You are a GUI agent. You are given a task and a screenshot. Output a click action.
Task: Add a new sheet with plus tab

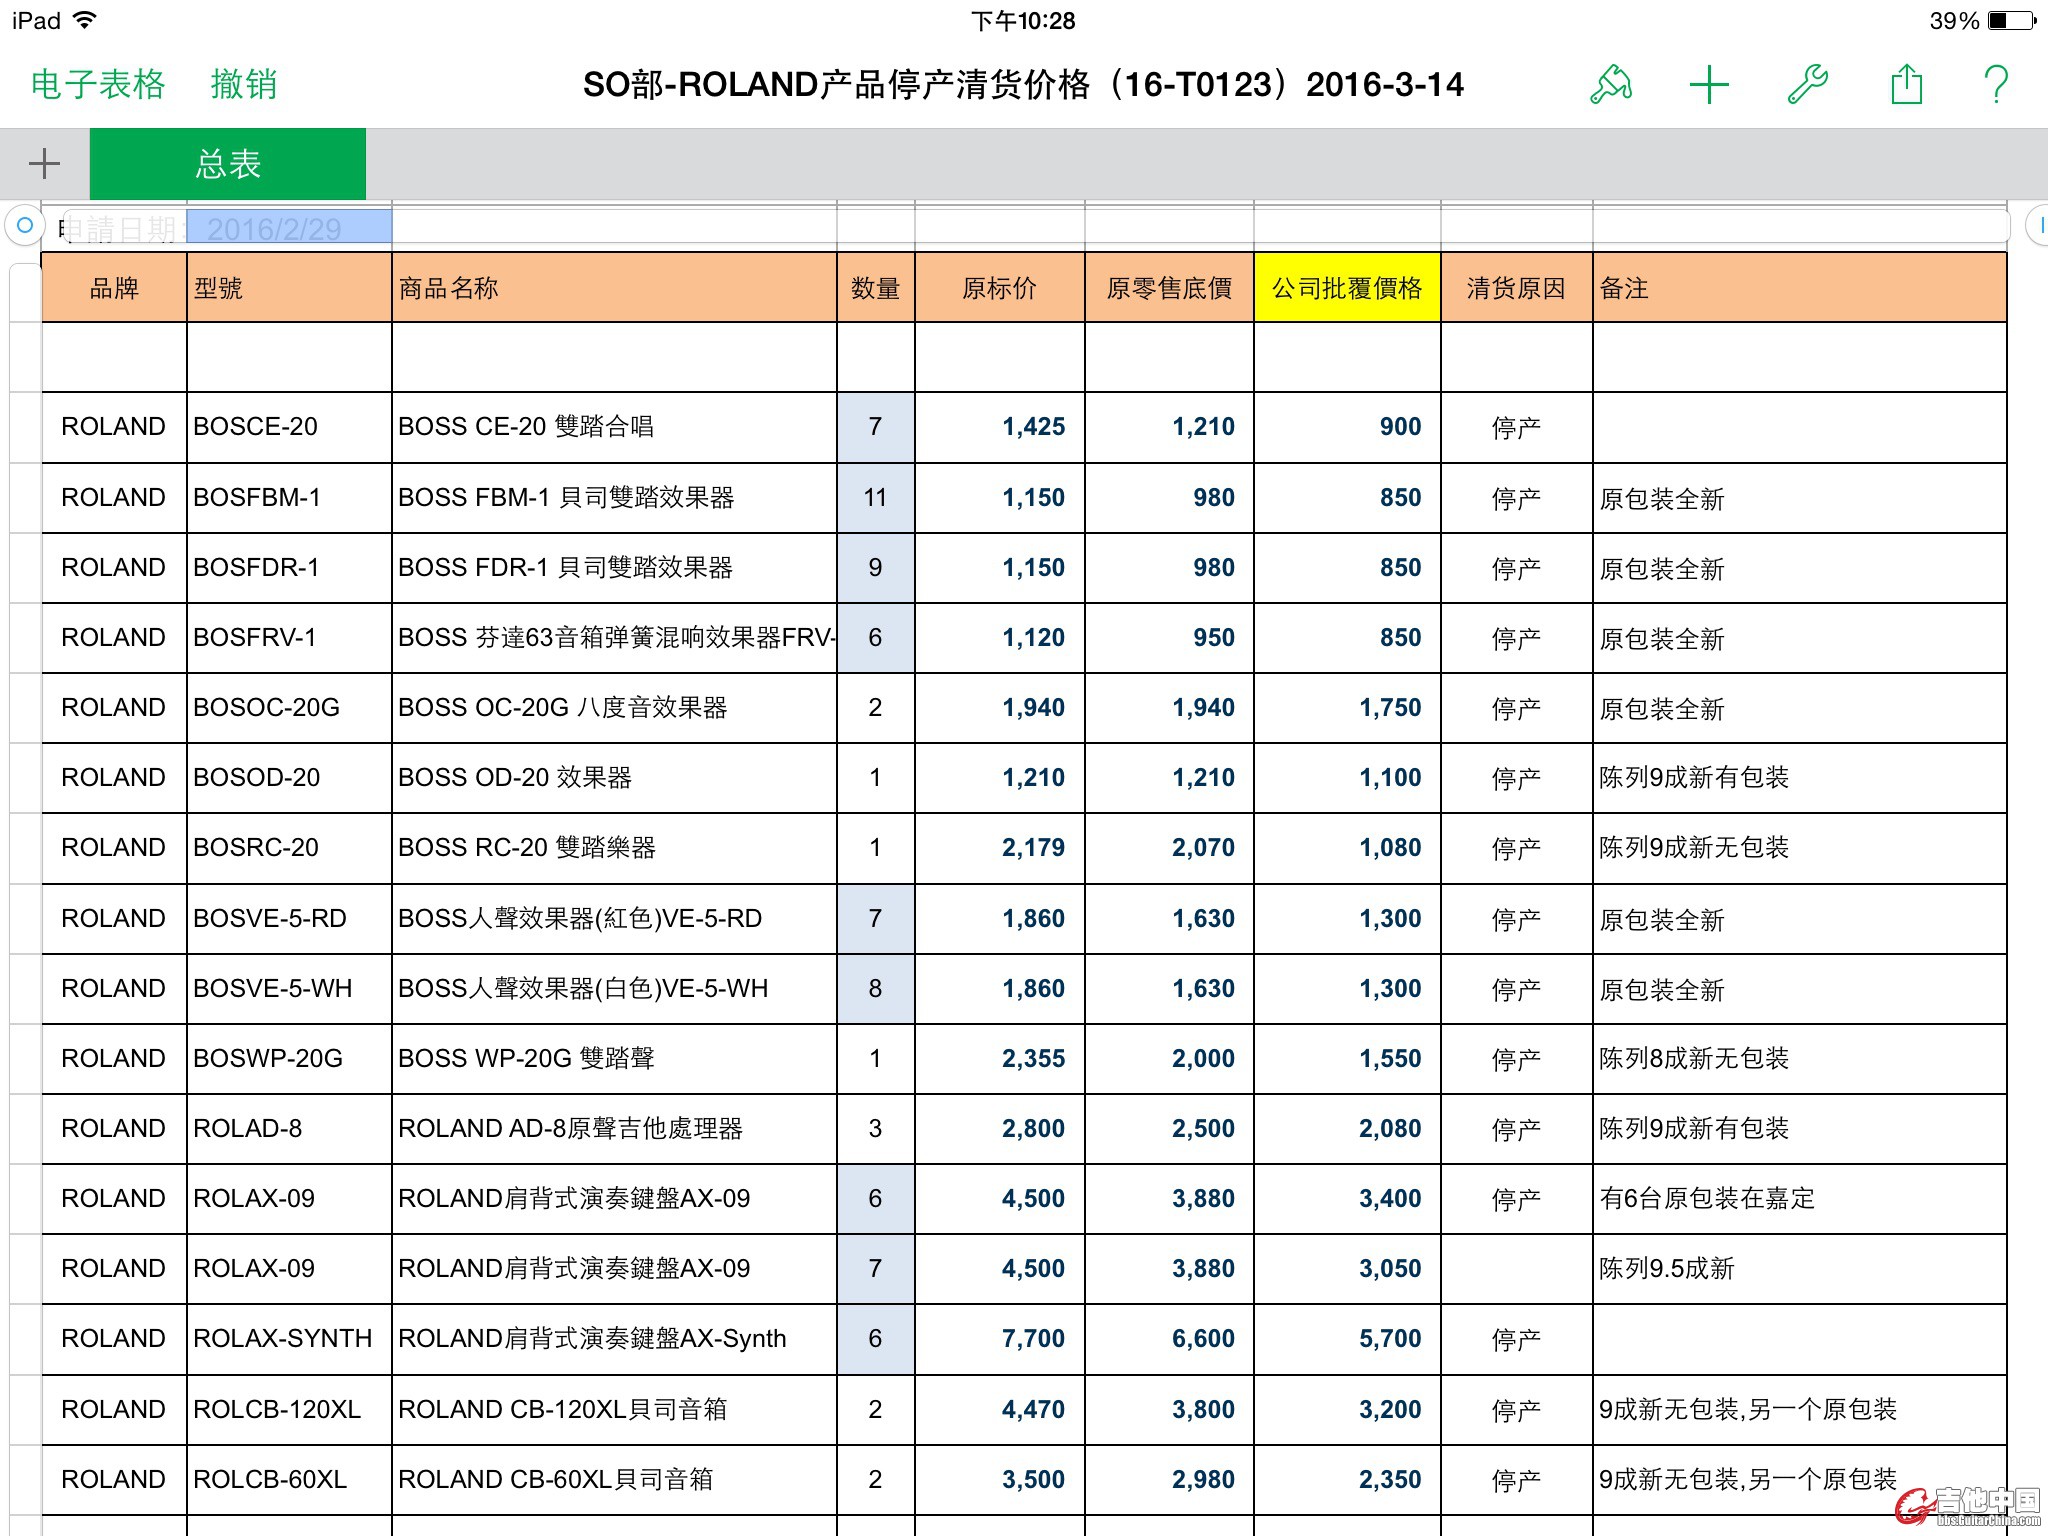[x=44, y=163]
